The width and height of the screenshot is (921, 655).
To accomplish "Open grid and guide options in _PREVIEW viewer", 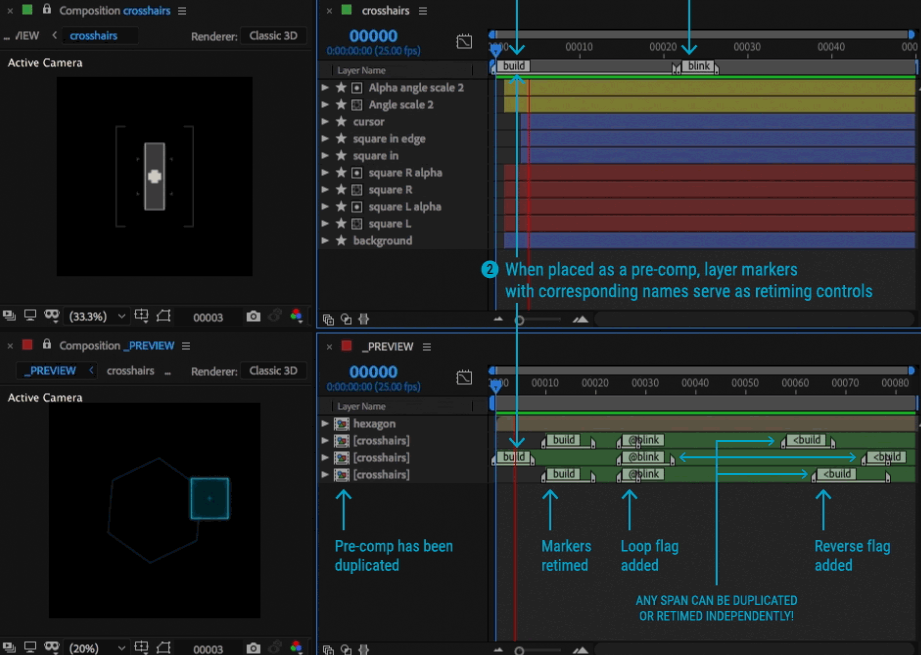I will [141, 647].
